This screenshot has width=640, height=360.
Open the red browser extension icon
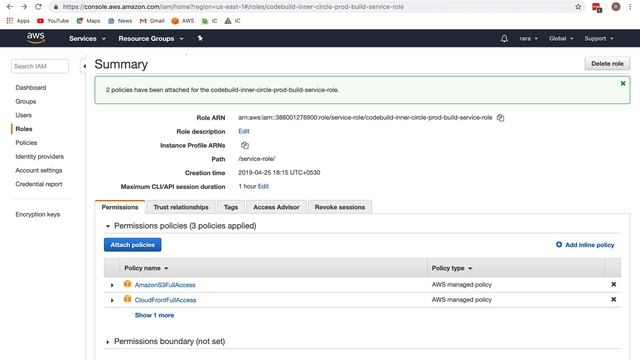pyautogui.click(x=597, y=7)
